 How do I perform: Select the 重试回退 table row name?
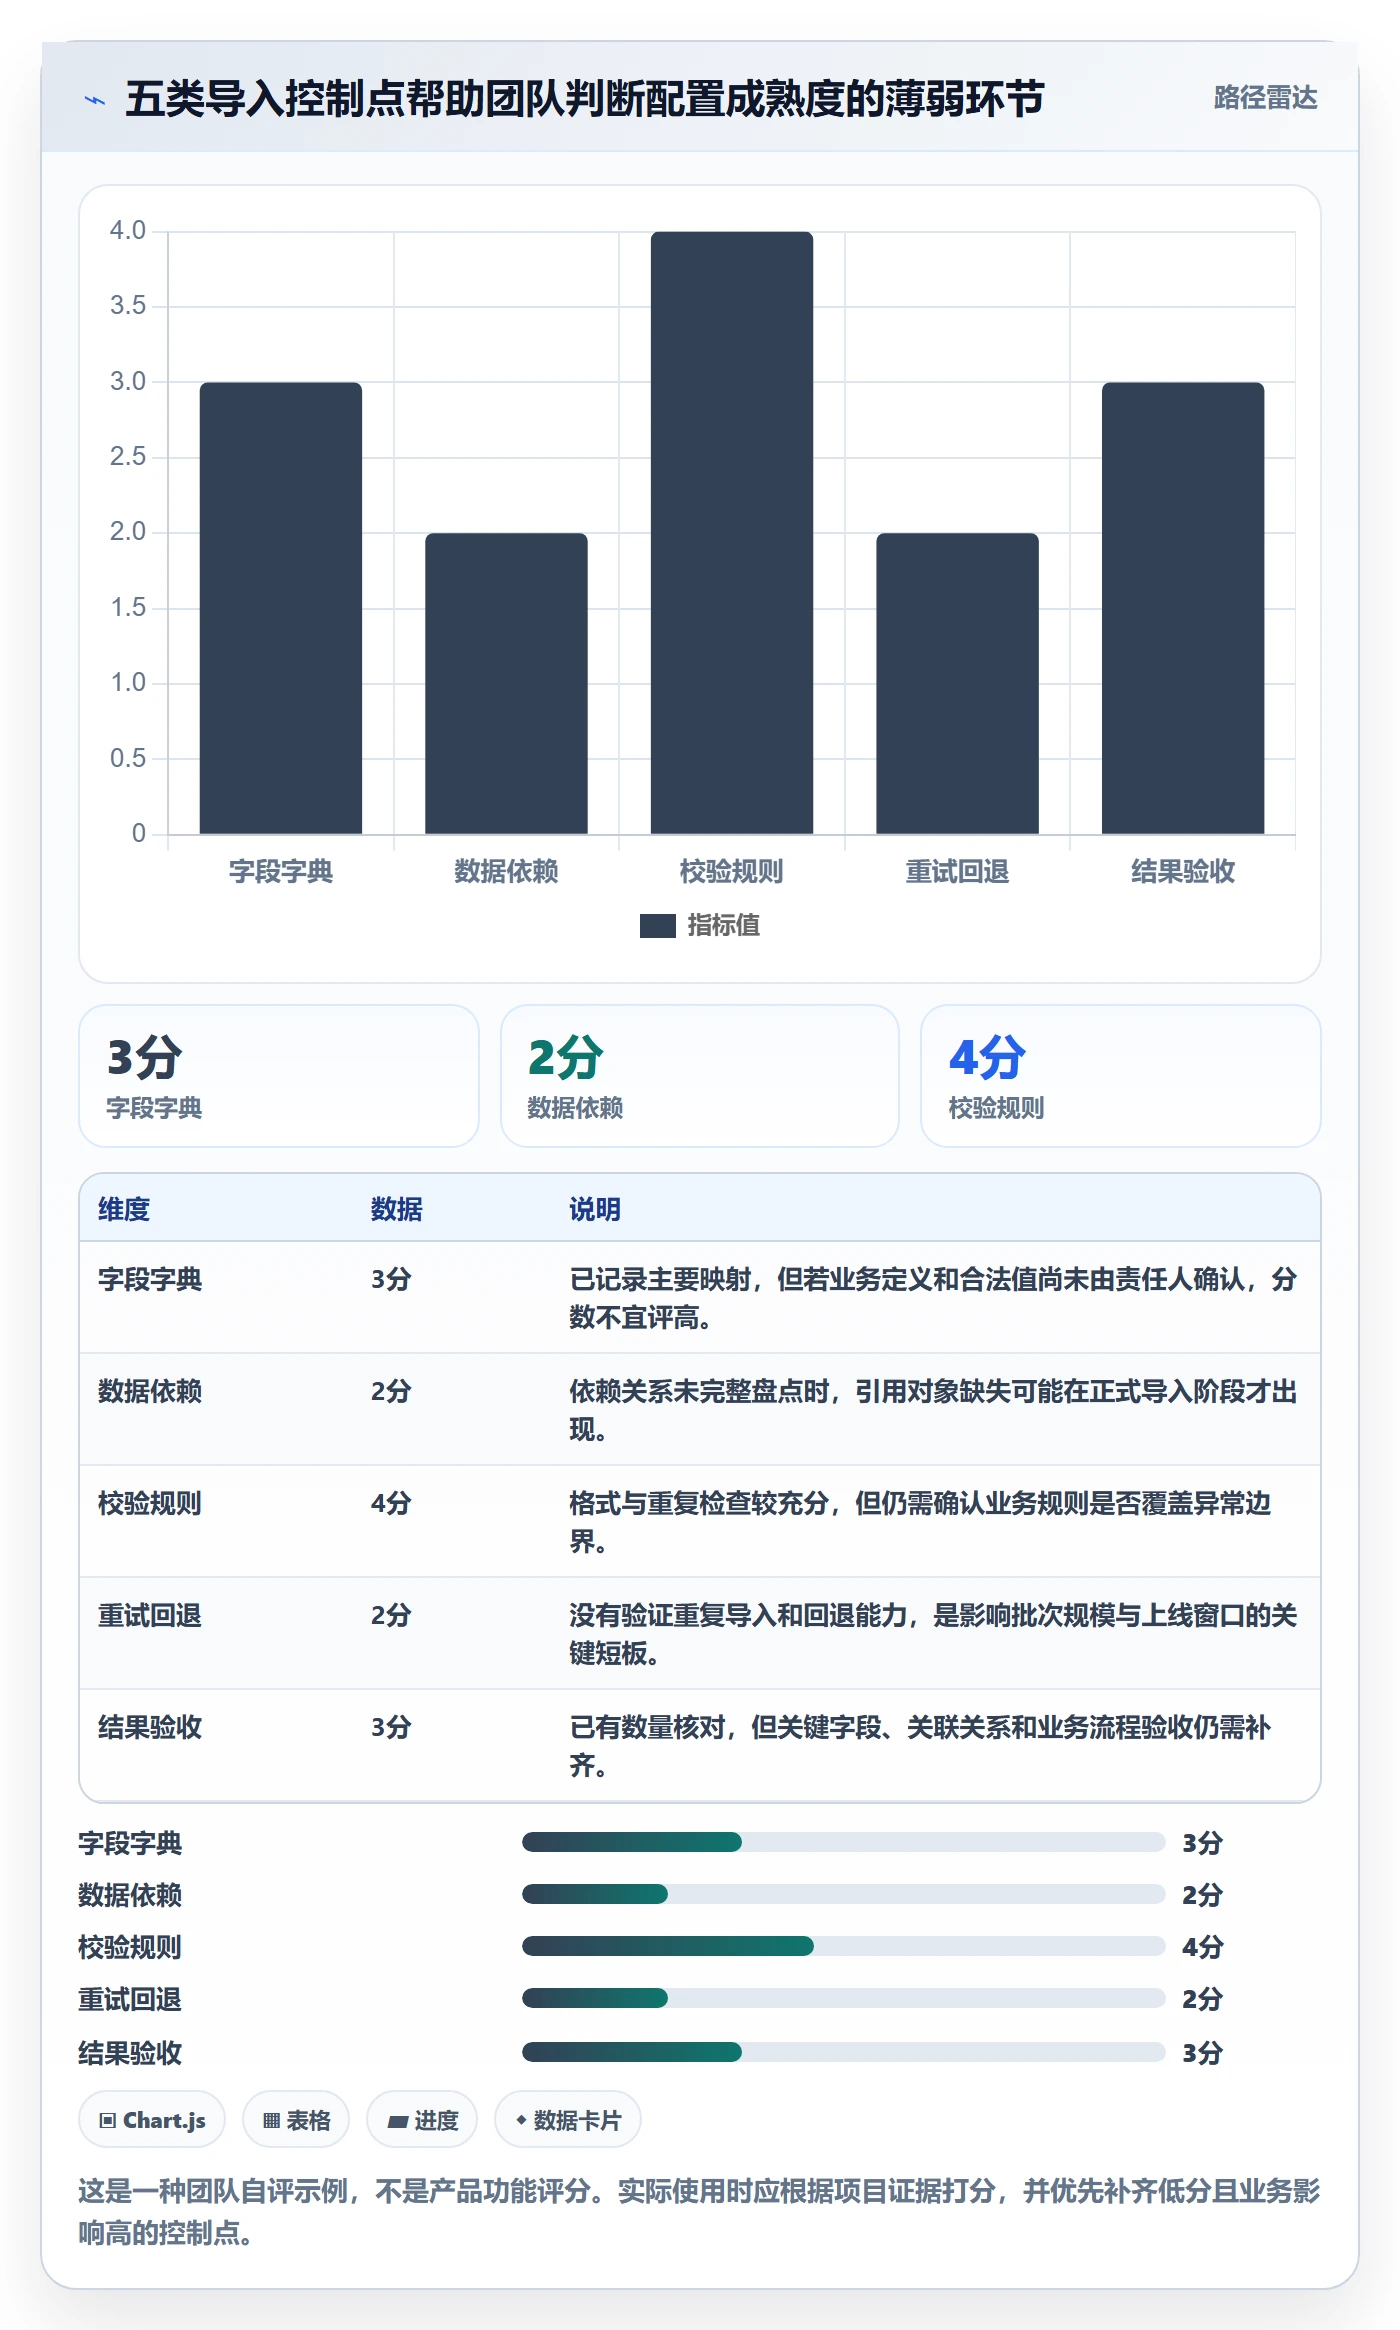[x=150, y=1615]
